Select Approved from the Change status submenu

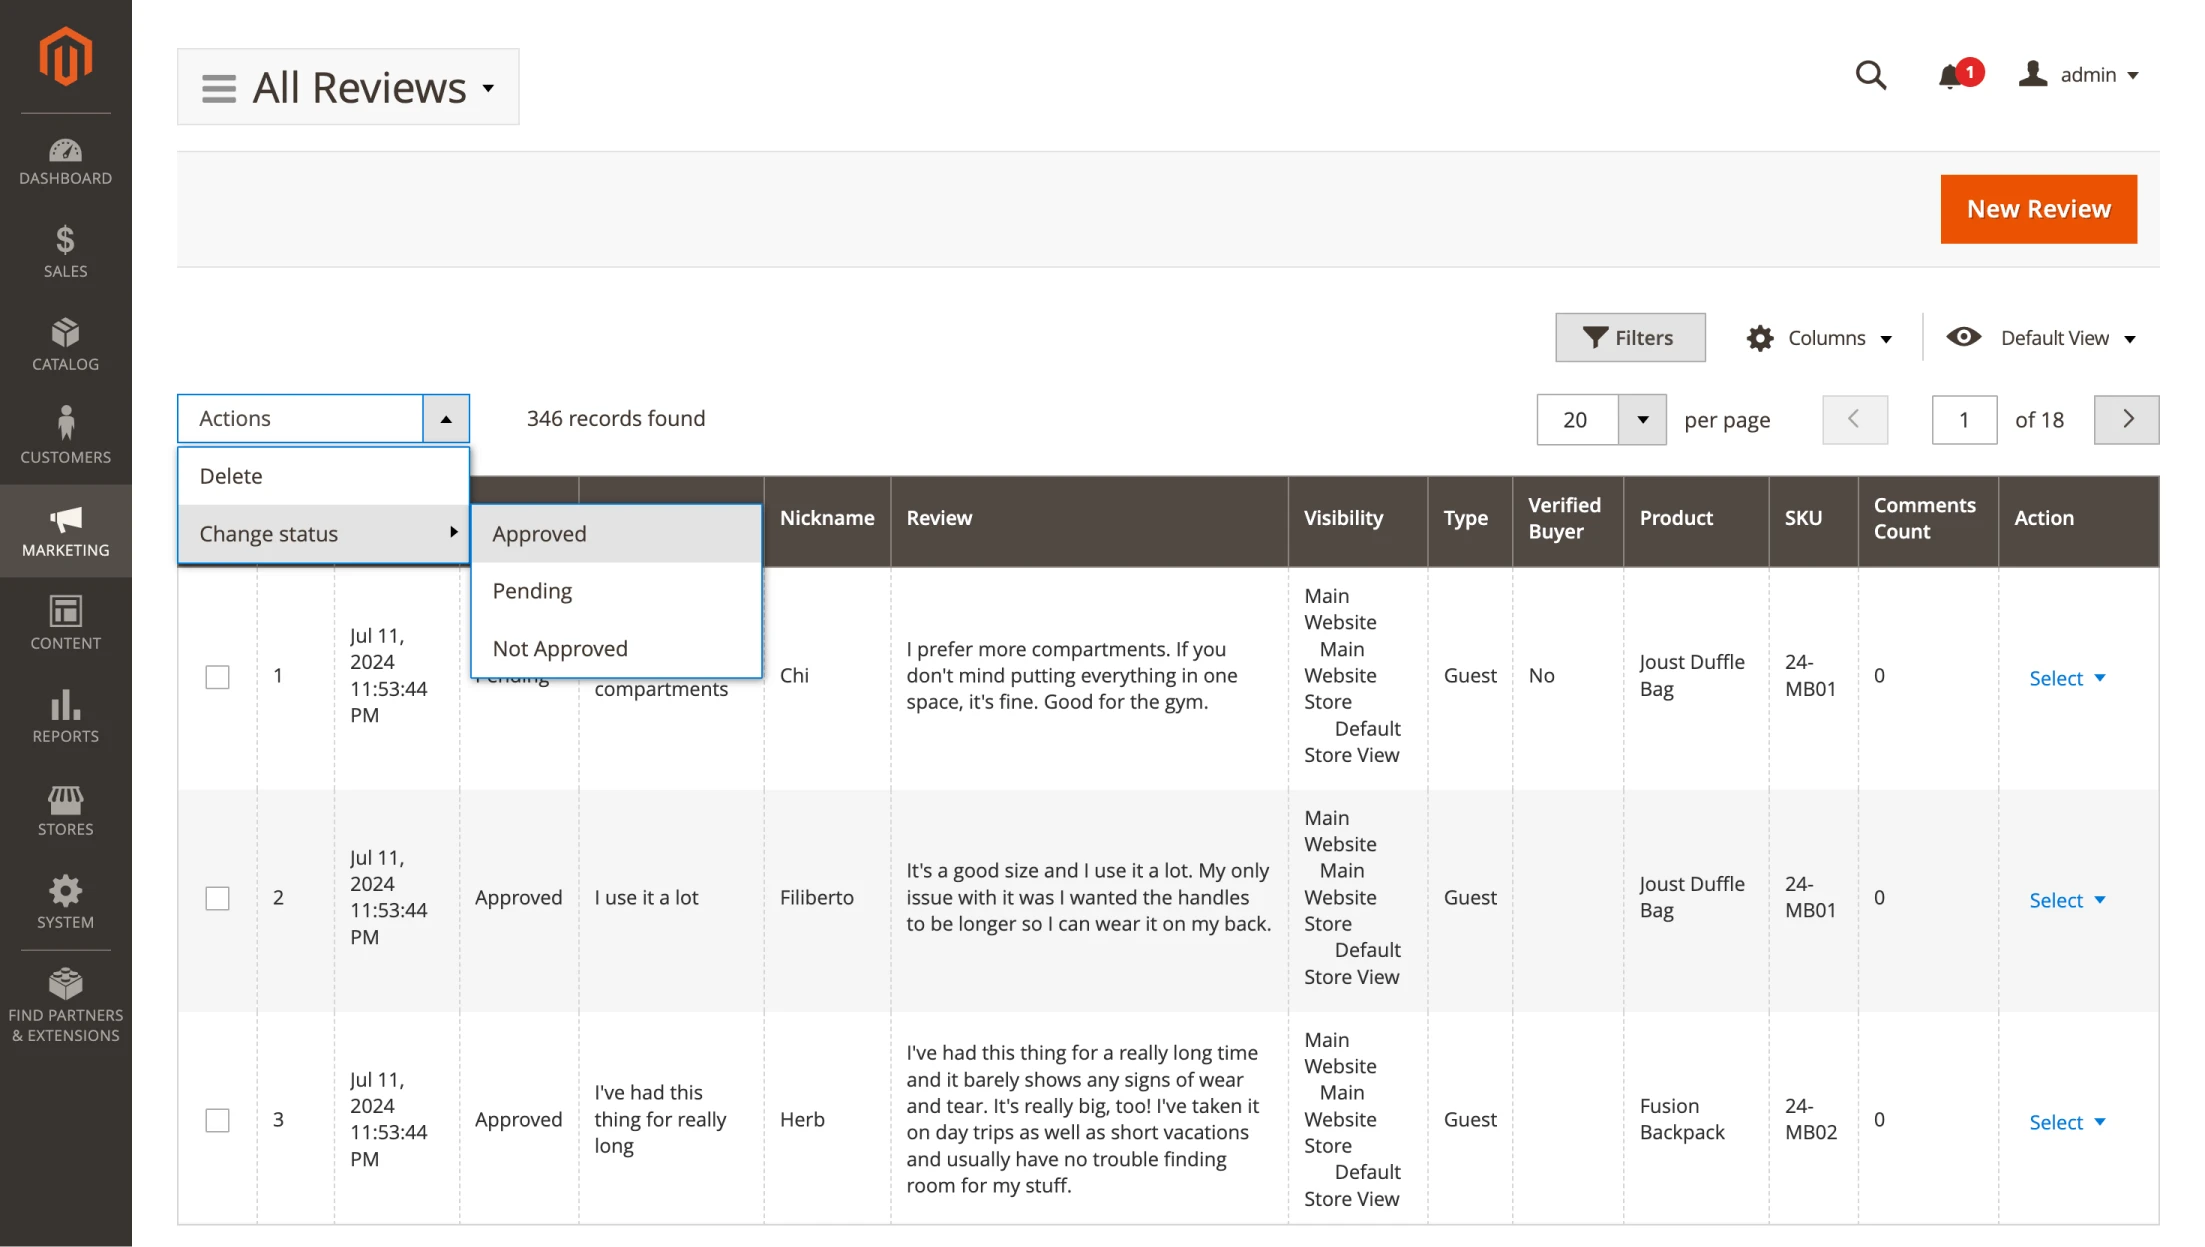(x=539, y=533)
